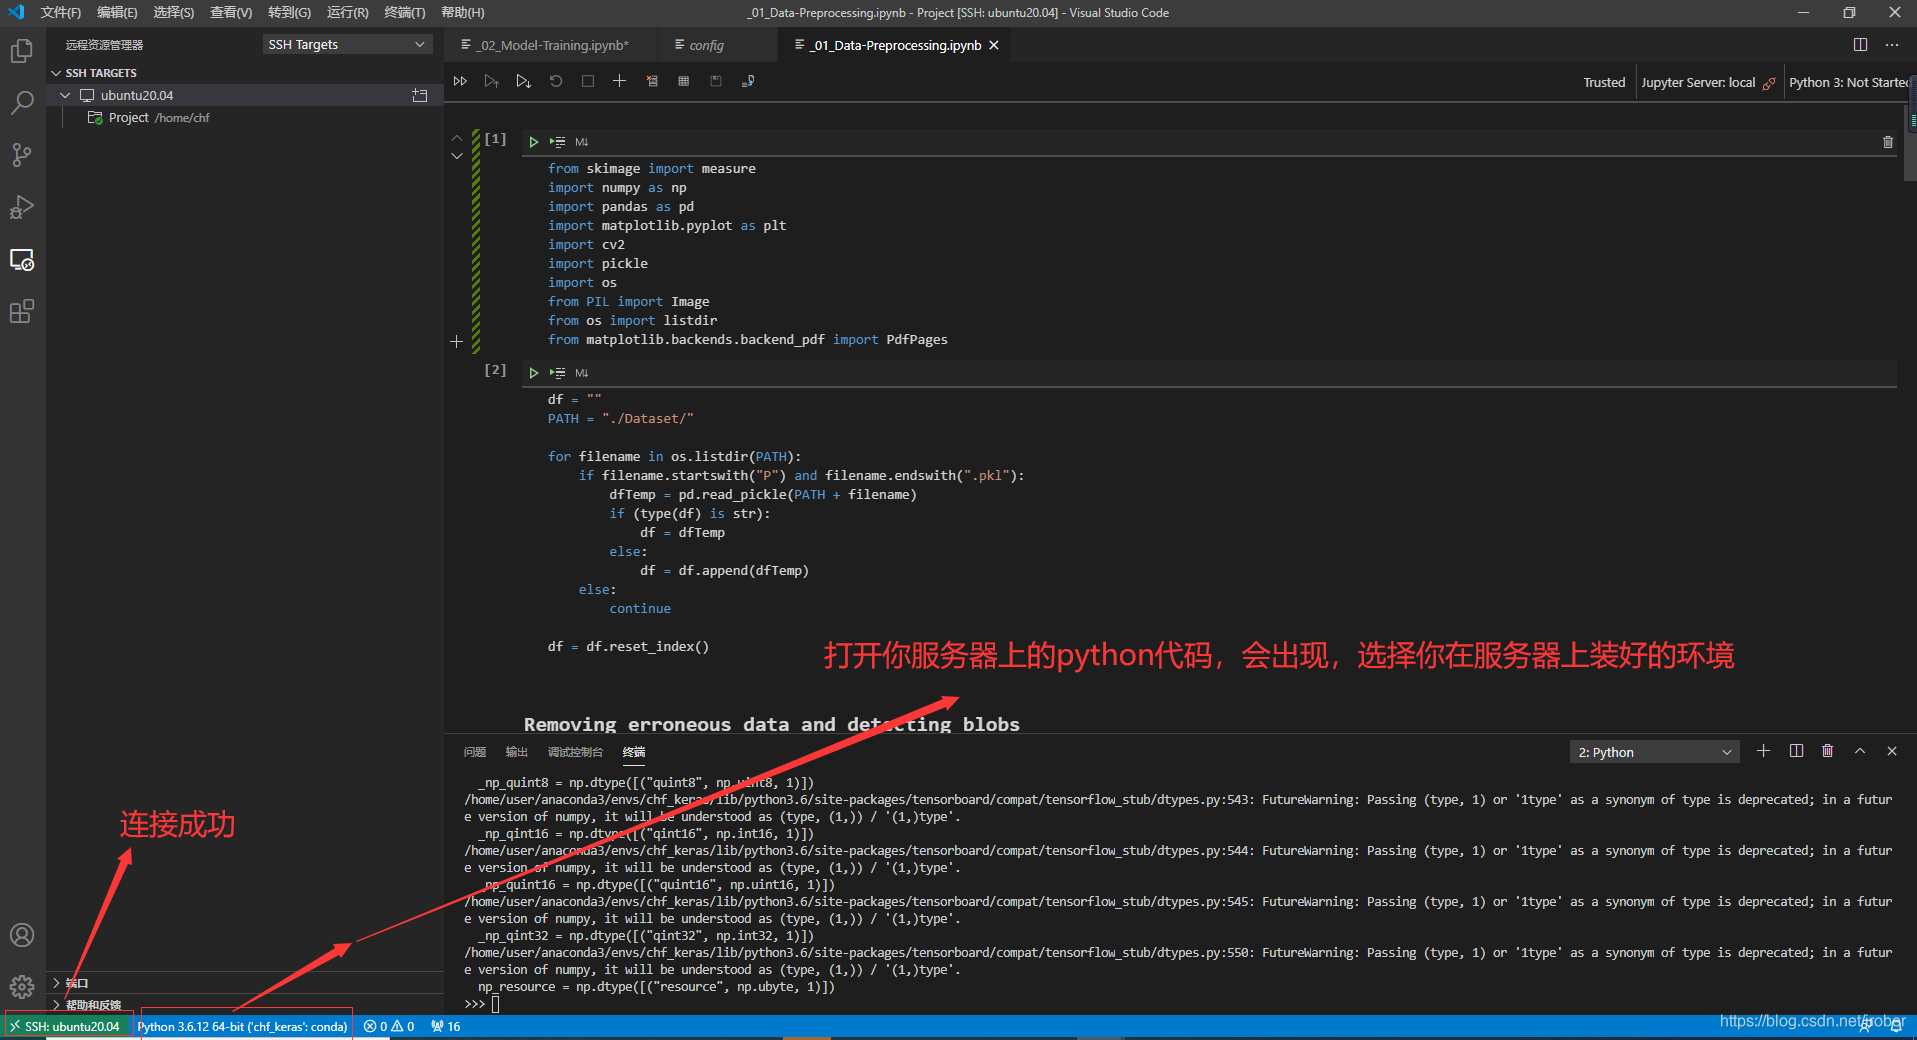Open the 终端(T) menu
Image resolution: width=1917 pixels, height=1040 pixels.
click(404, 13)
